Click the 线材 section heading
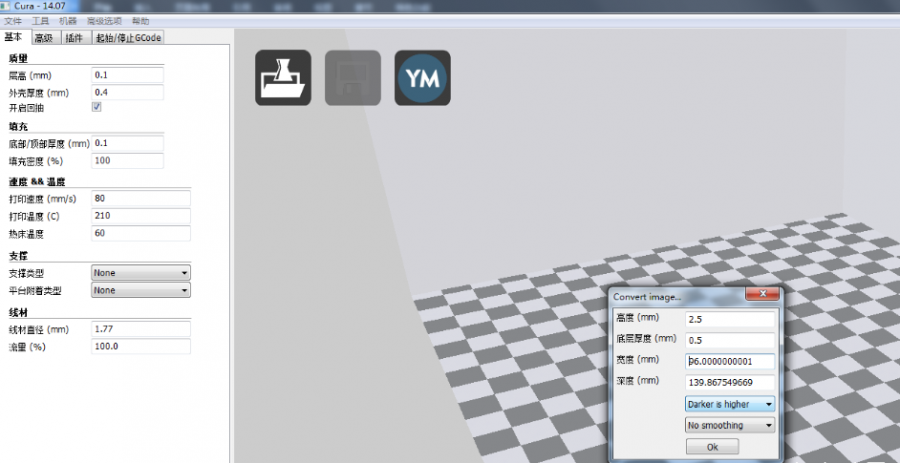900x463 pixels. pos(18,313)
